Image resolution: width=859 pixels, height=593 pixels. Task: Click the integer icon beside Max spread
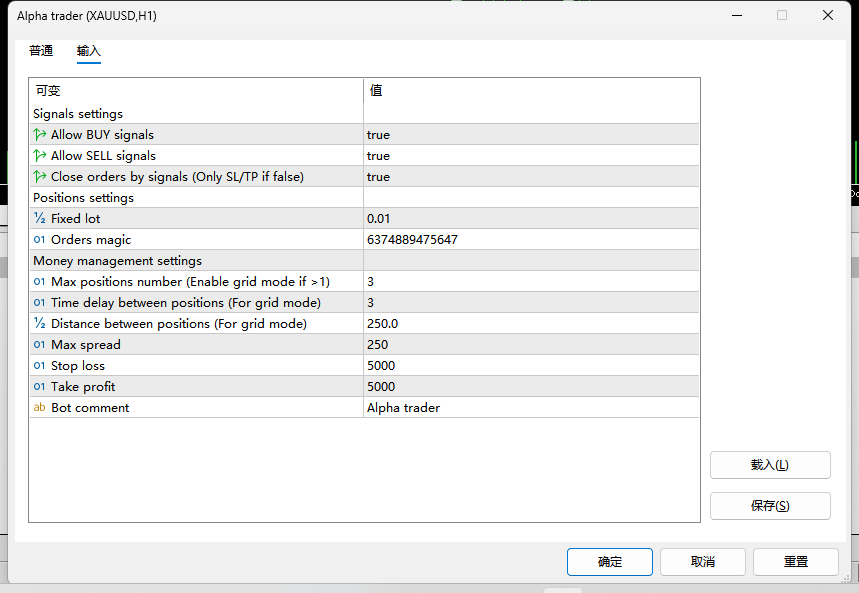[x=39, y=345]
